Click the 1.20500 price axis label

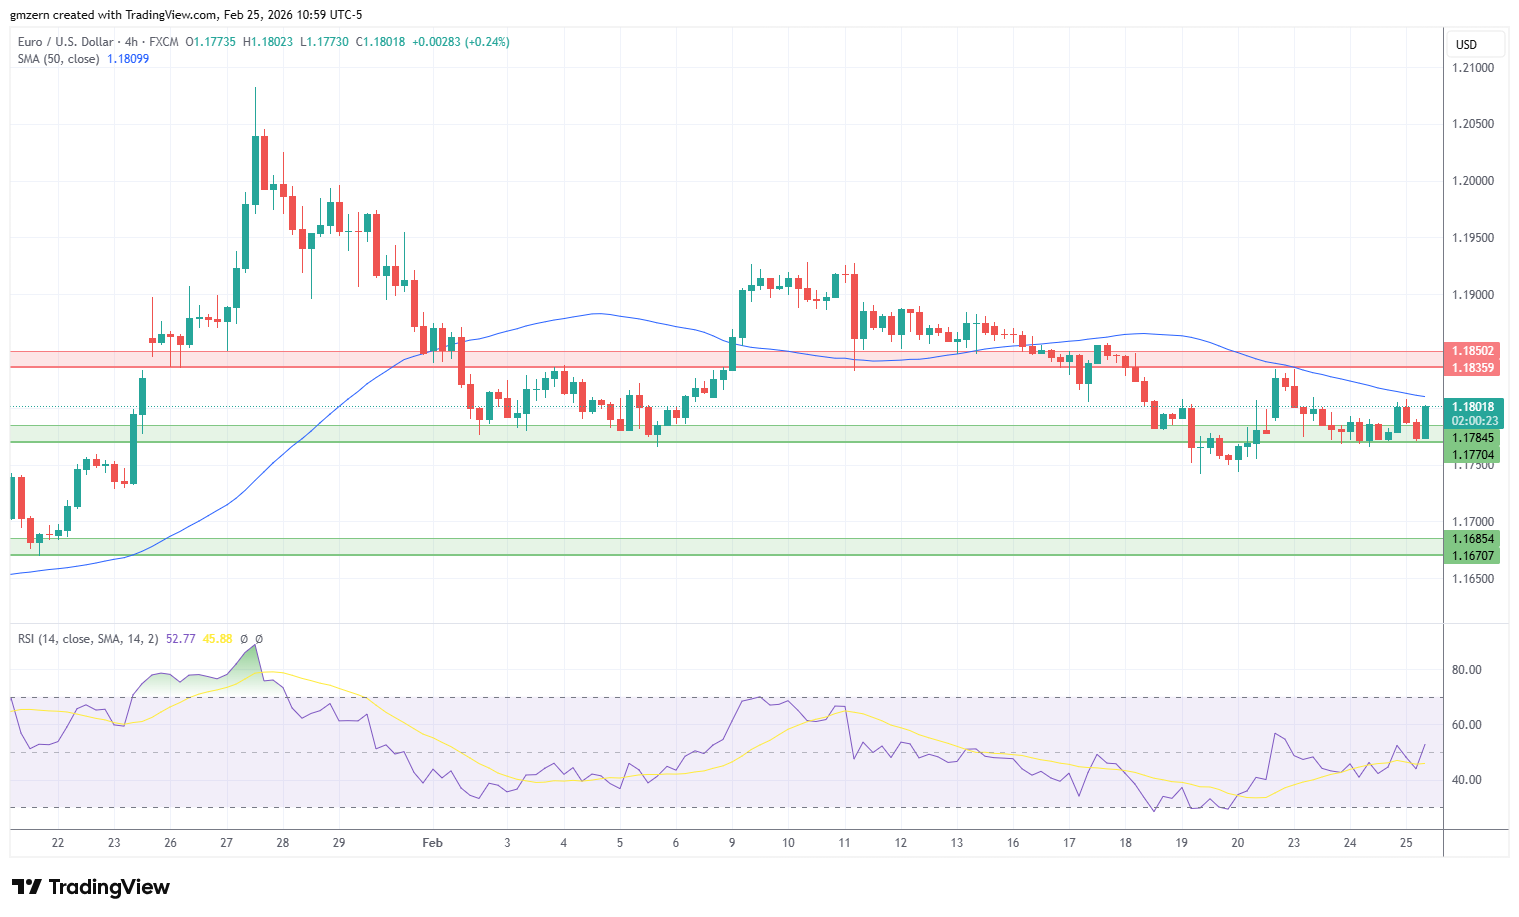click(x=1474, y=124)
